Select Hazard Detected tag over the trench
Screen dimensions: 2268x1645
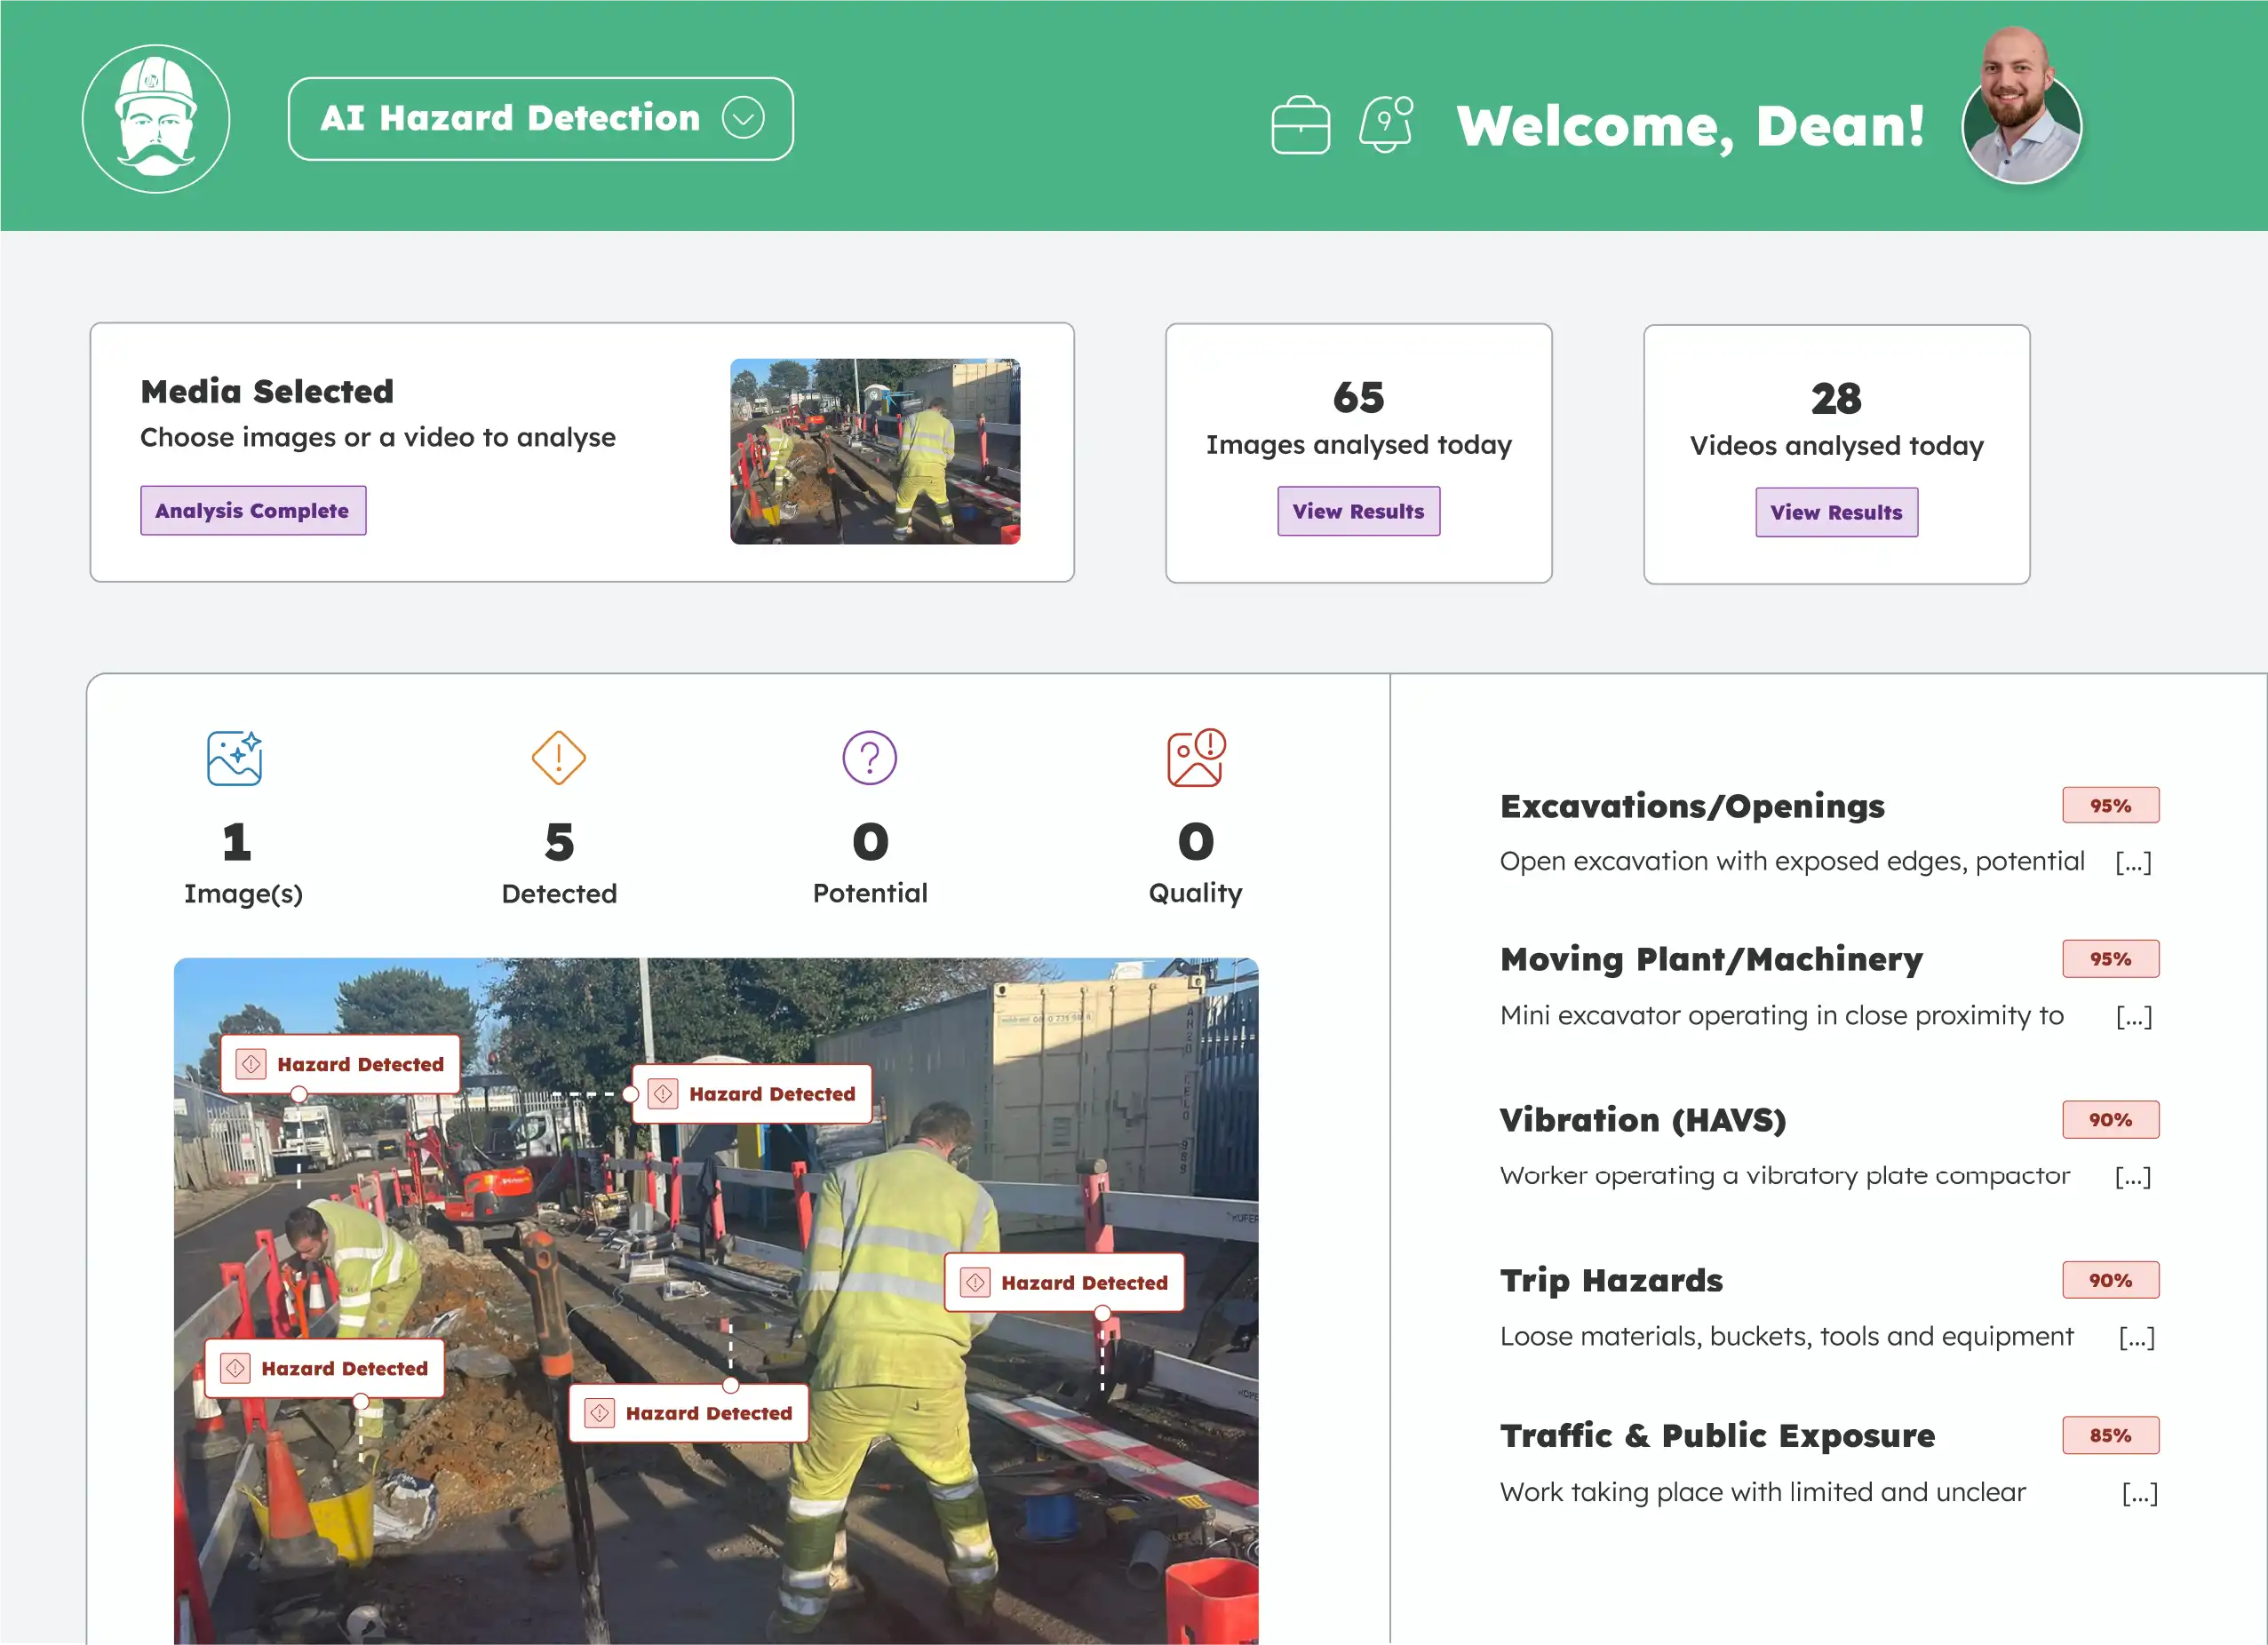[688, 1413]
